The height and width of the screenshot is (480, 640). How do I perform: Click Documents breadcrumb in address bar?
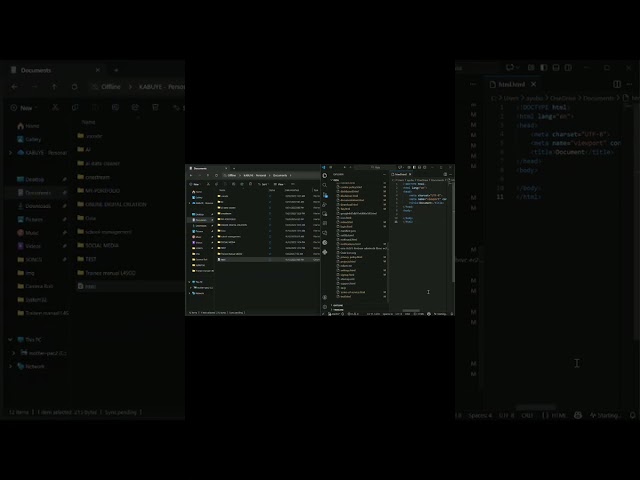point(280,175)
